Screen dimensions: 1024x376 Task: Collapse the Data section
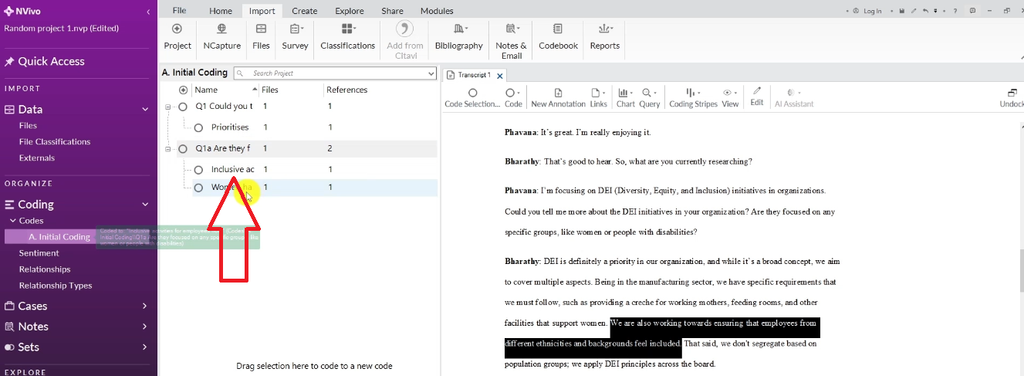(146, 110)
